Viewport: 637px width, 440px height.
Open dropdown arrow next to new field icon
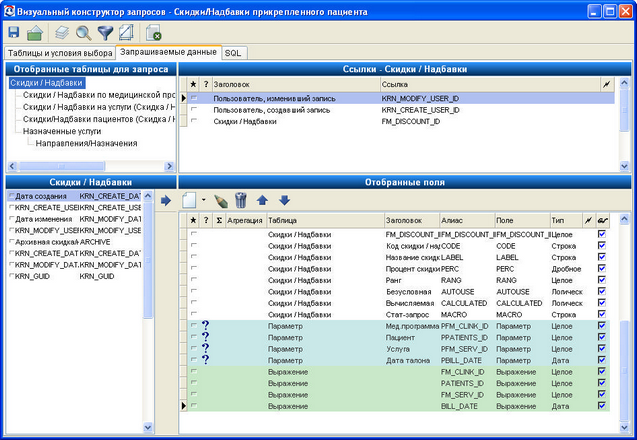[x=204, y=200]
